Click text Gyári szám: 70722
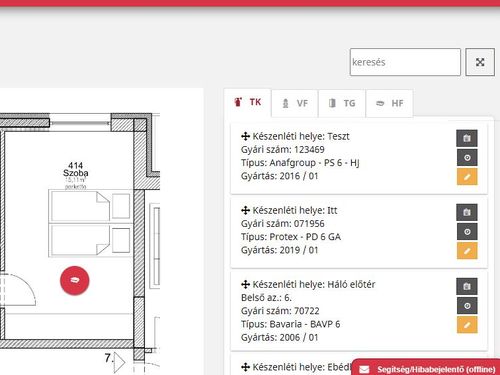 [280, 311]
